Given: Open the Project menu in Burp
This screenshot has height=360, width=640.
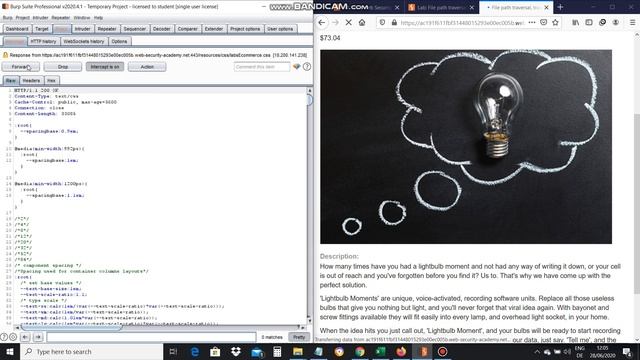Looking at the screenshot, I should 22,18.
